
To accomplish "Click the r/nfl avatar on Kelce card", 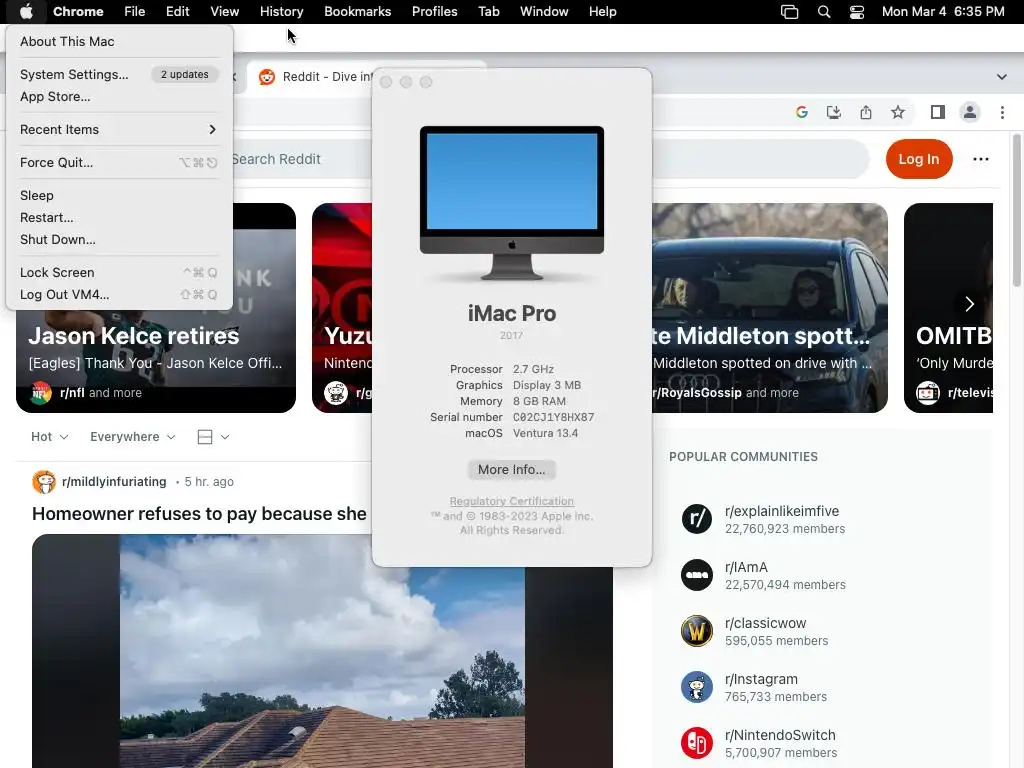I will [41, 392].
